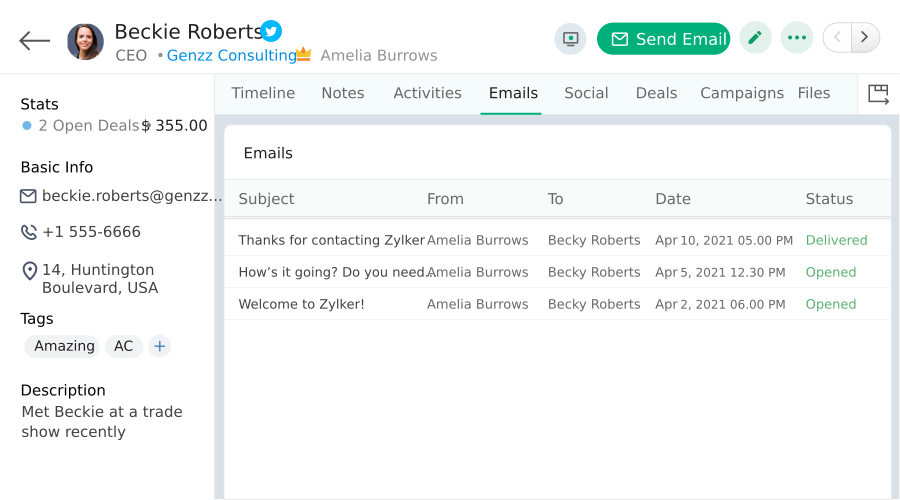Image resolution: width=900 pixels, height=500 pixels.
Task: Click phone number +1 555-6666
Action: tap(91, 232)
